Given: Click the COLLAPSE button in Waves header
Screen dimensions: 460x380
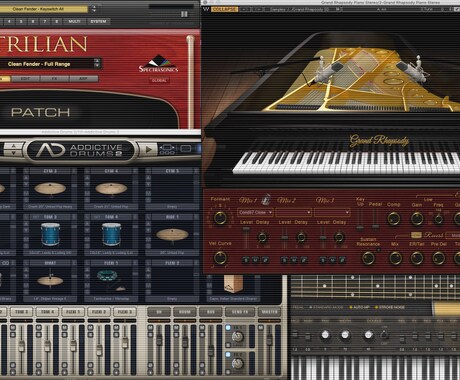Looking at the screenshot, I should [x=225, y=9].
